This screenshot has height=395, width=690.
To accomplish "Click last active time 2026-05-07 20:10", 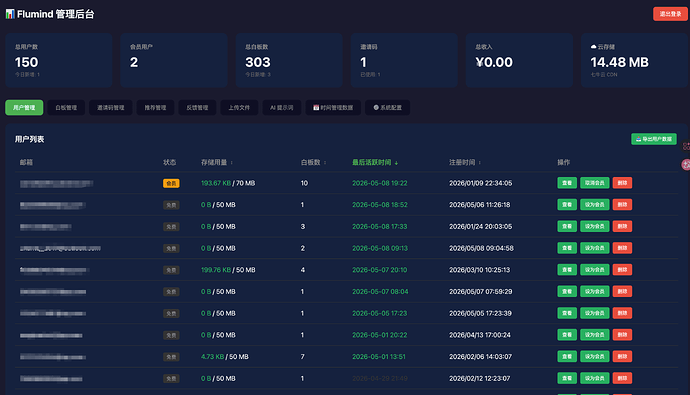I will click(x=379, y=270).
